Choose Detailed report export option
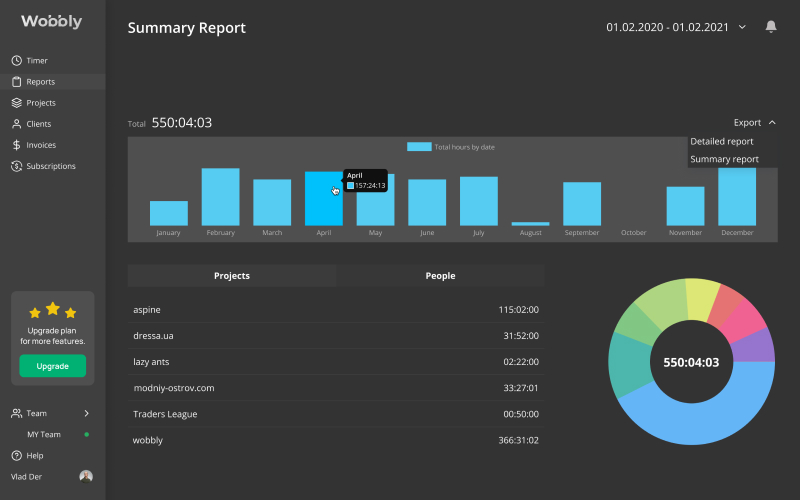 pos(722,141)
